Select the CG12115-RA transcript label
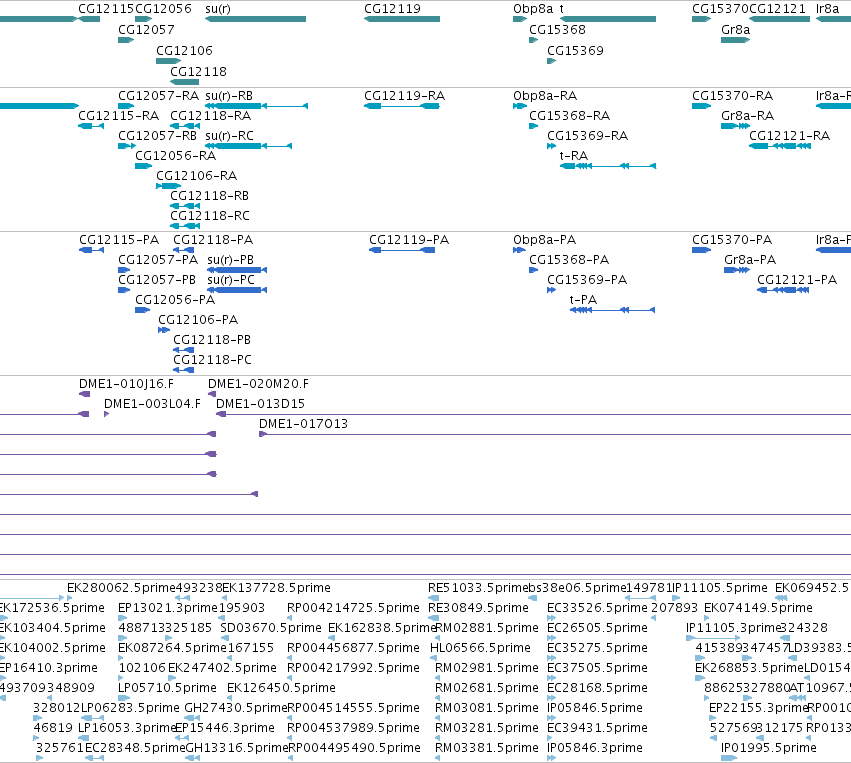 click(118, 116)
